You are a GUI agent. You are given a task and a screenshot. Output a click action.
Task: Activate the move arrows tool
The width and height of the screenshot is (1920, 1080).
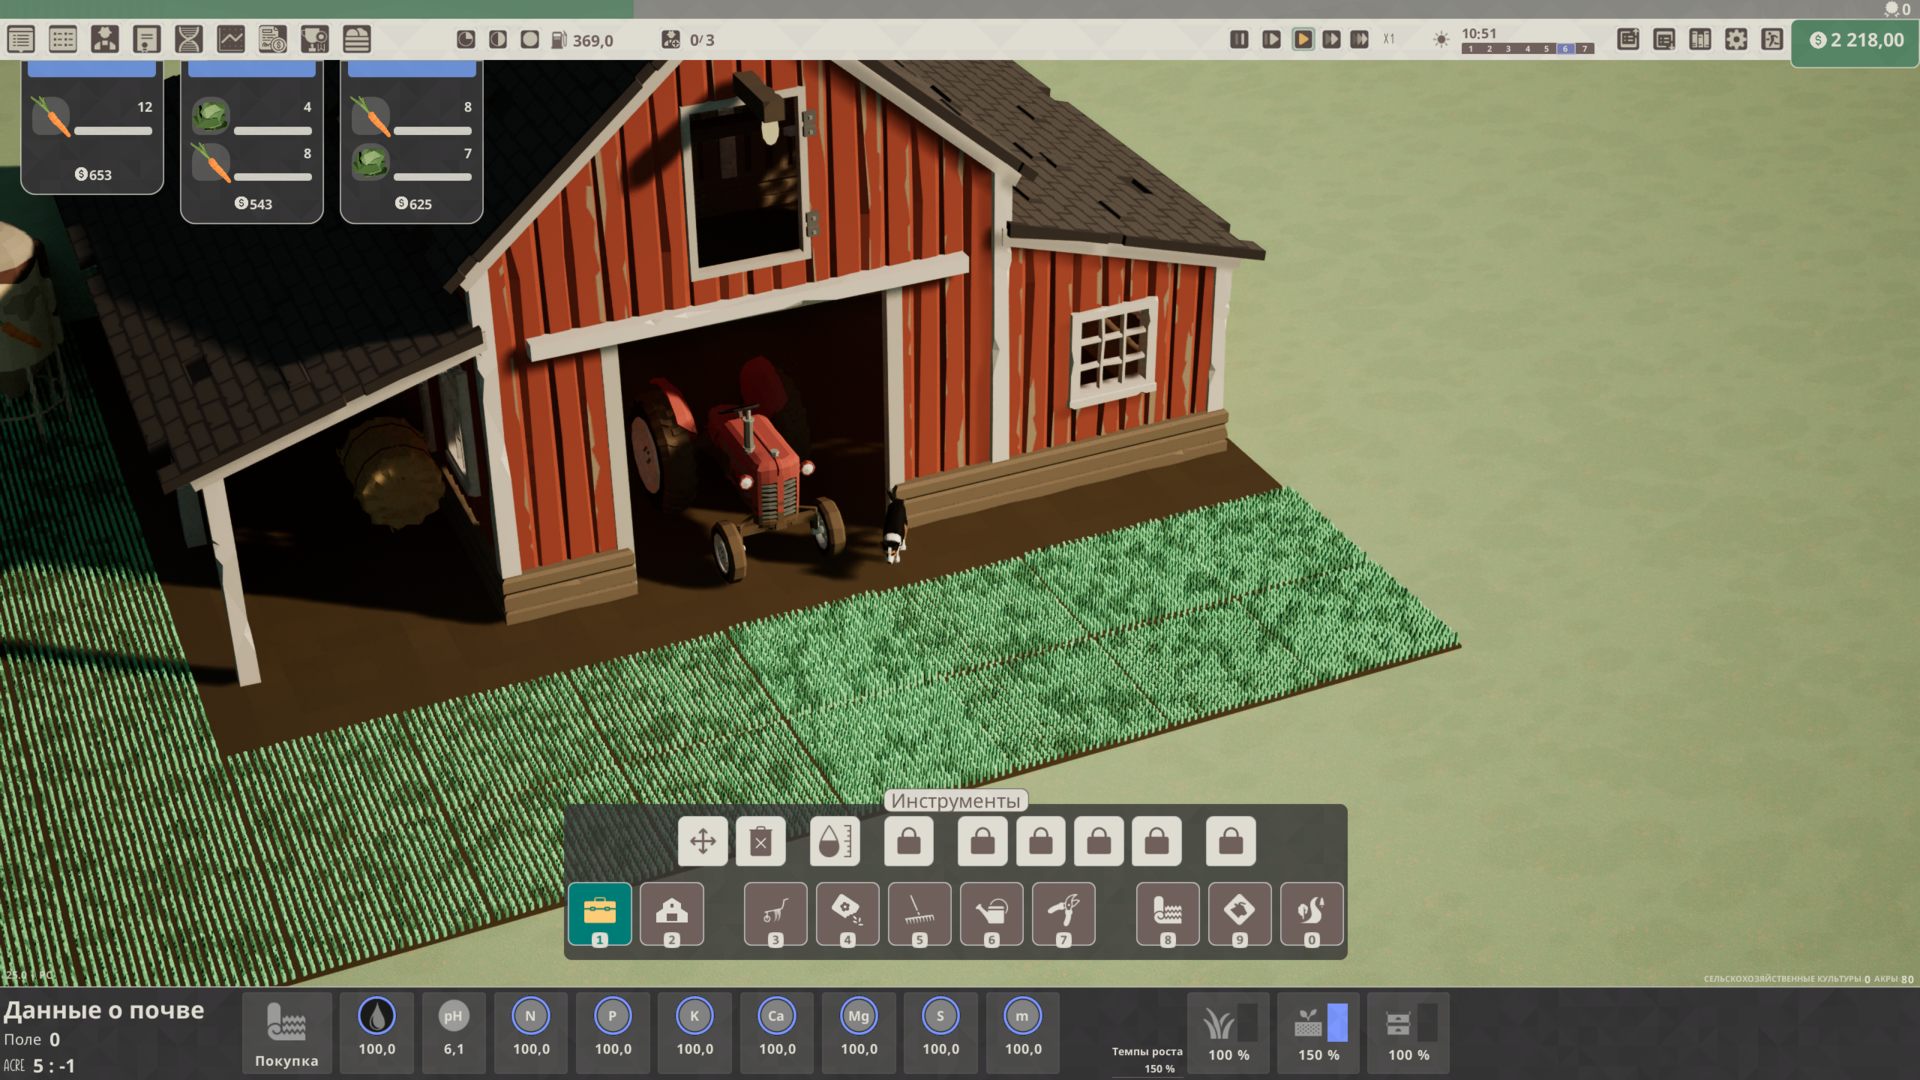point(702,841)
